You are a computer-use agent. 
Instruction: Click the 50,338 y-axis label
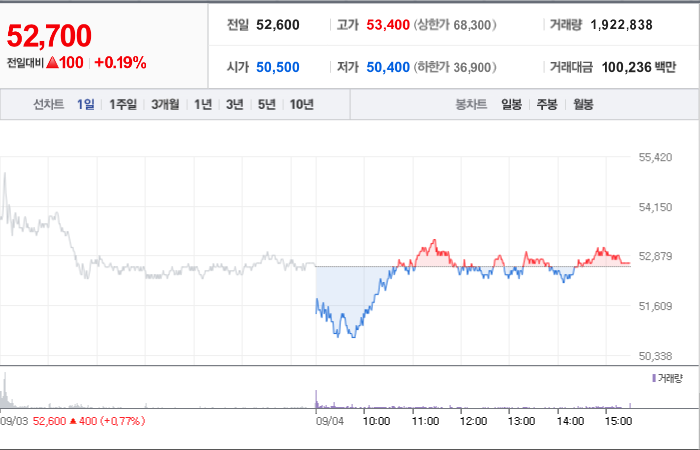click(655, 356)
